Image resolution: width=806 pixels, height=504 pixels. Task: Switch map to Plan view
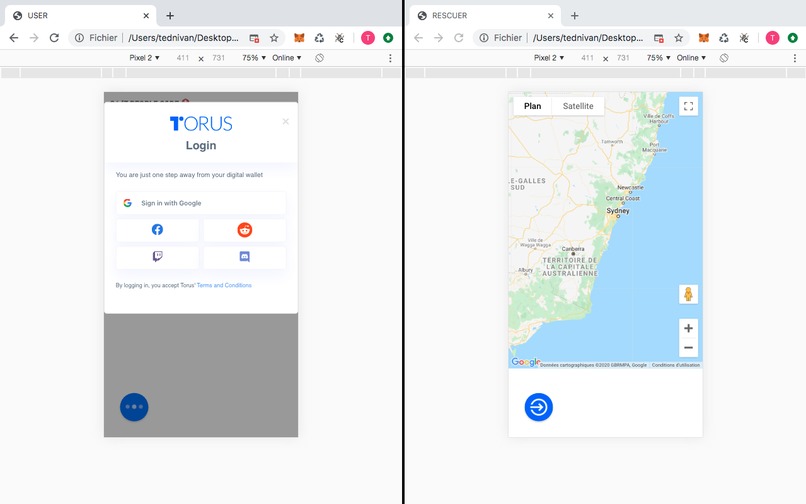point(533,106)
